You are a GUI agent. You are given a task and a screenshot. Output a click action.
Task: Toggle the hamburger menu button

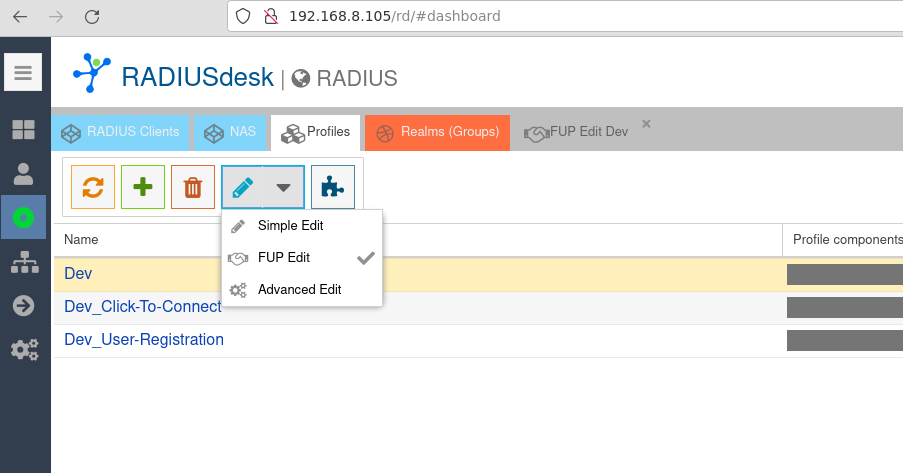[x=23, y=73]
